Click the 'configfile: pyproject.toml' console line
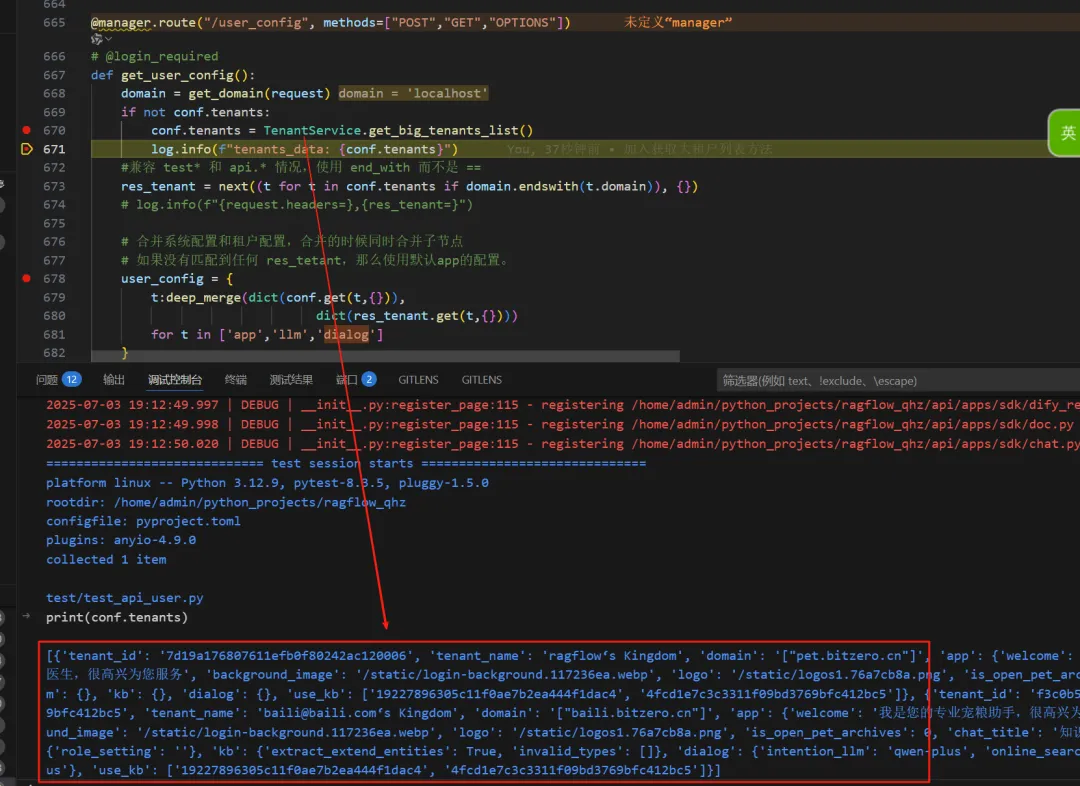This screenshot has height=786, width=1080. 143,521
